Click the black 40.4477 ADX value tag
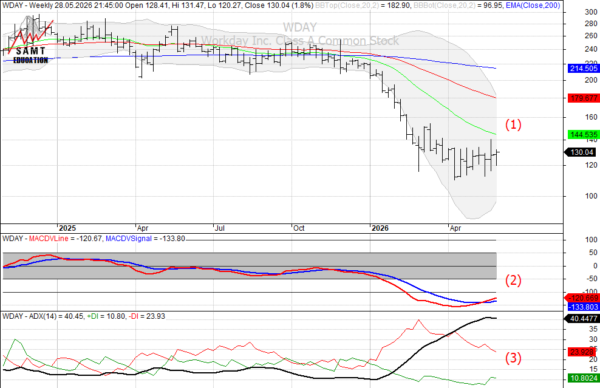The width and height of the screenshot is (600, 388). pos(581,318)
